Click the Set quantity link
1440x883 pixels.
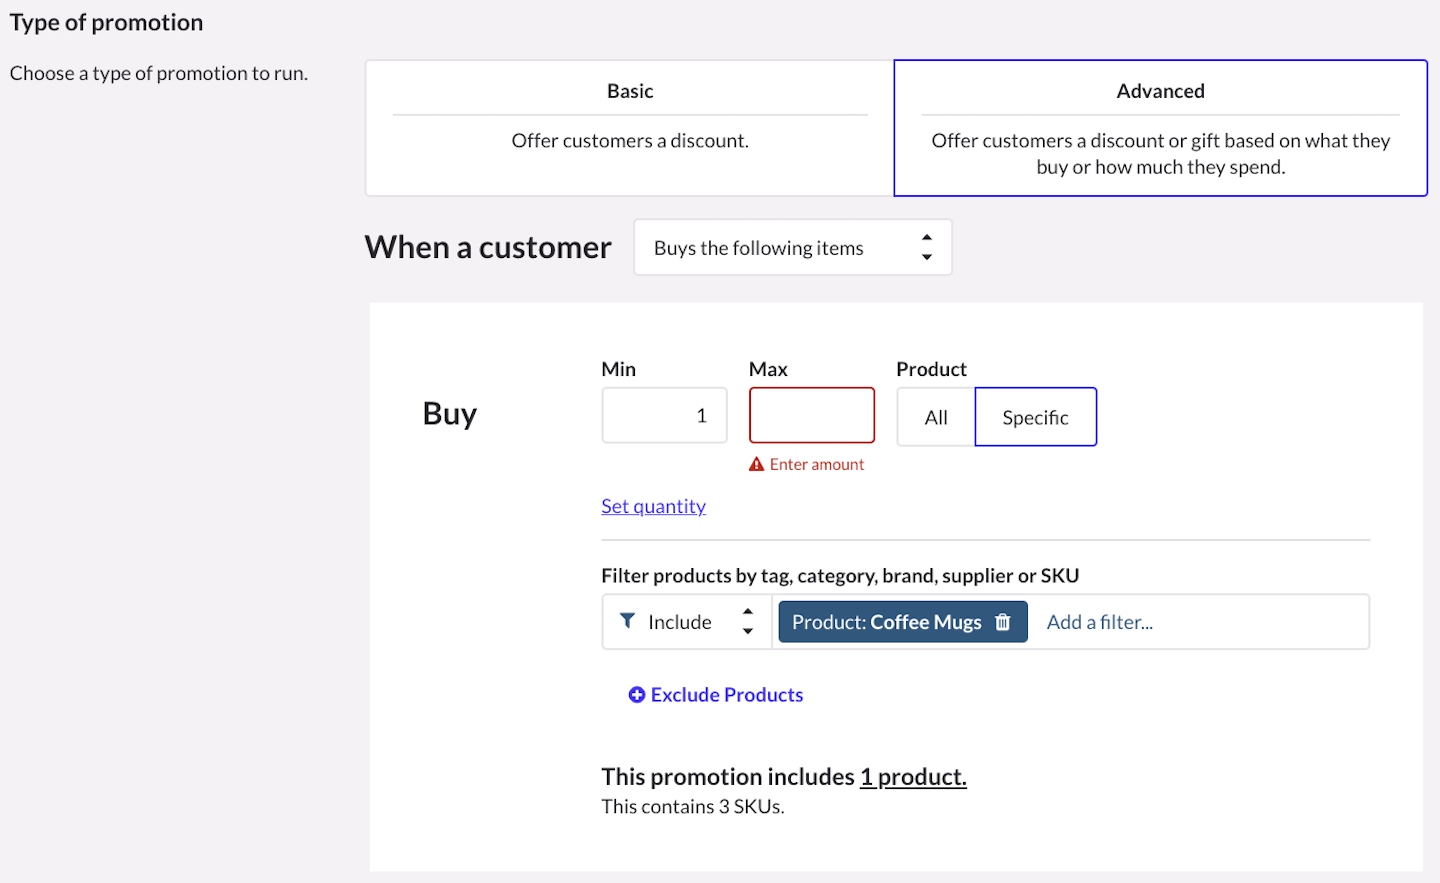653,506
